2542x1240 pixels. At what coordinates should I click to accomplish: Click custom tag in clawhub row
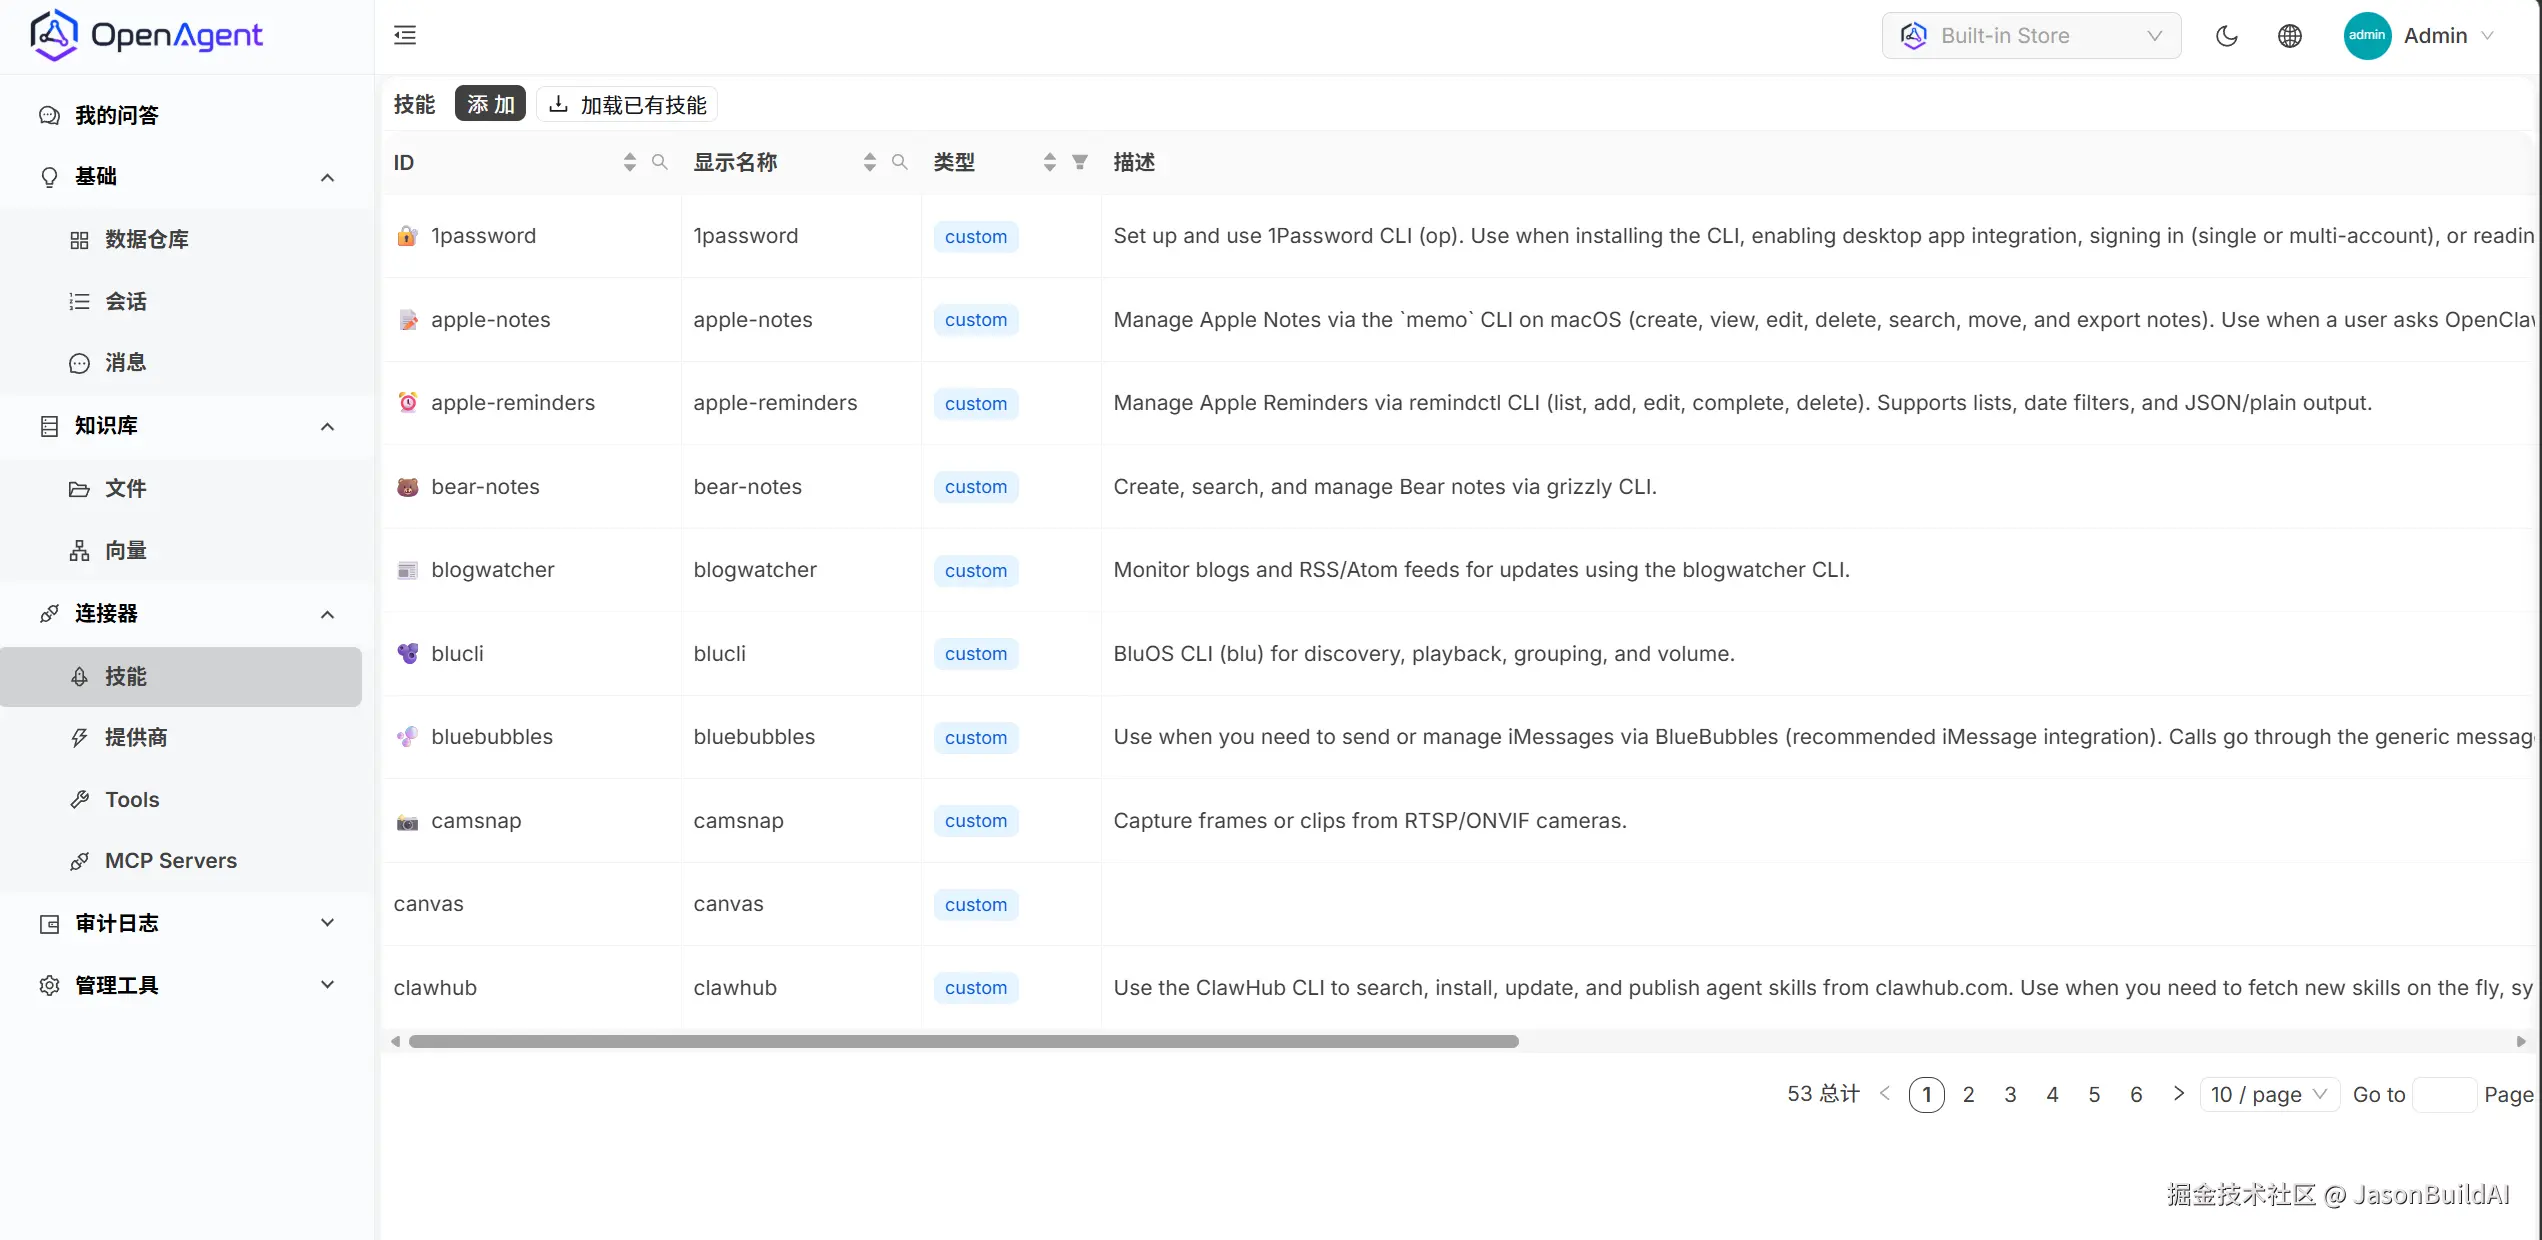pyautogui.click(x=976, y=988)
